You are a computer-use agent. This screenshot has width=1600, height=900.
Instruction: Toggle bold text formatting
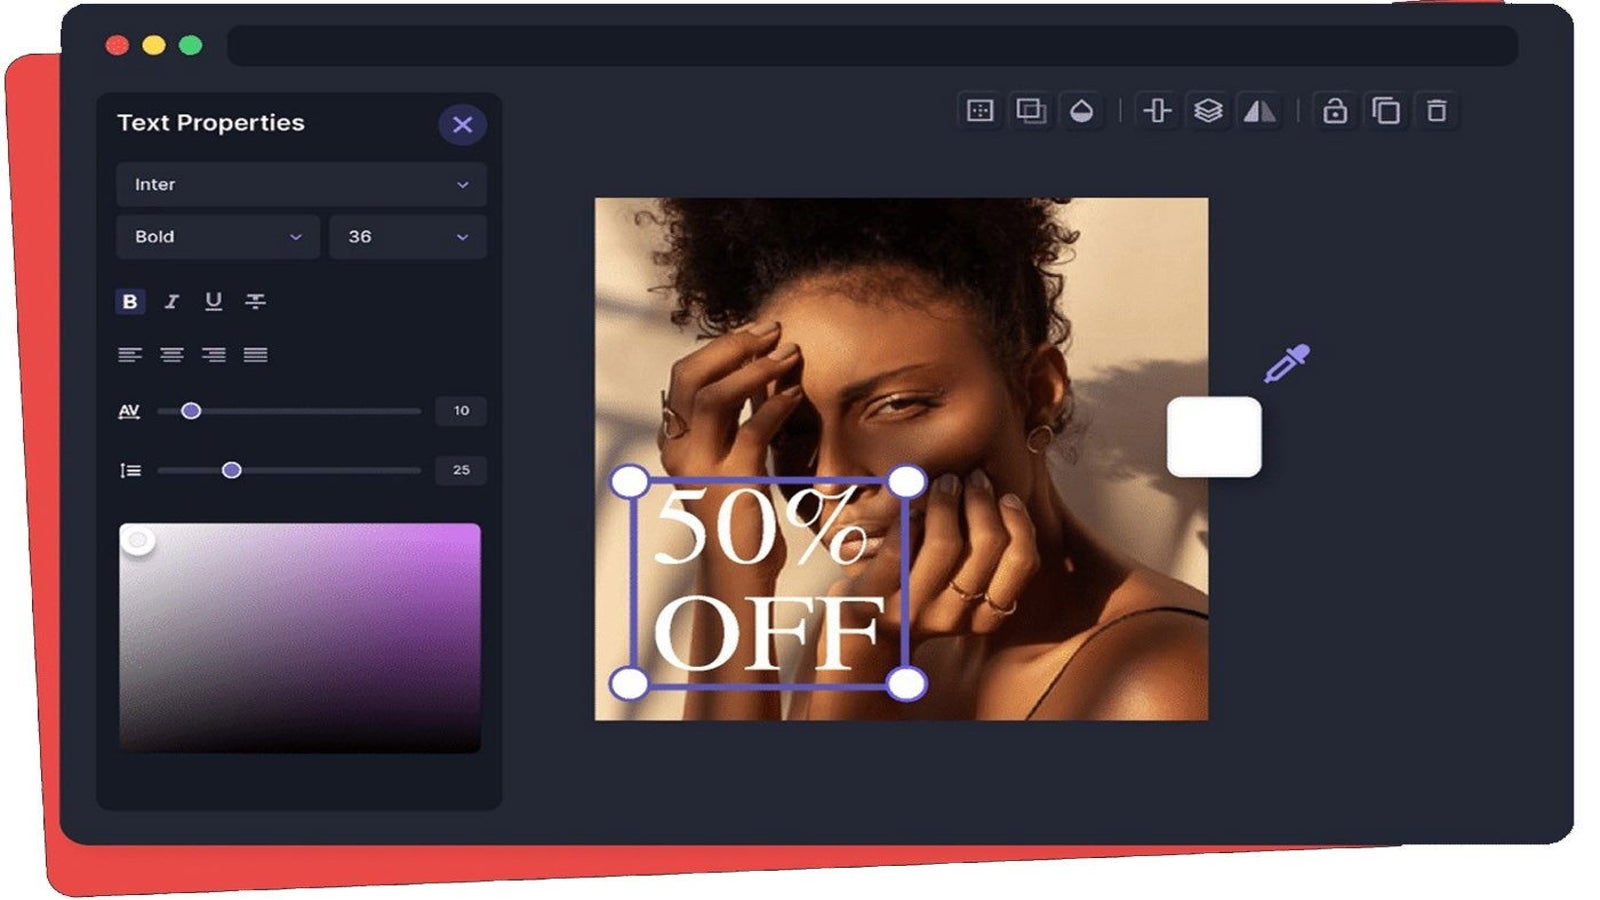[x=130, y=302]
